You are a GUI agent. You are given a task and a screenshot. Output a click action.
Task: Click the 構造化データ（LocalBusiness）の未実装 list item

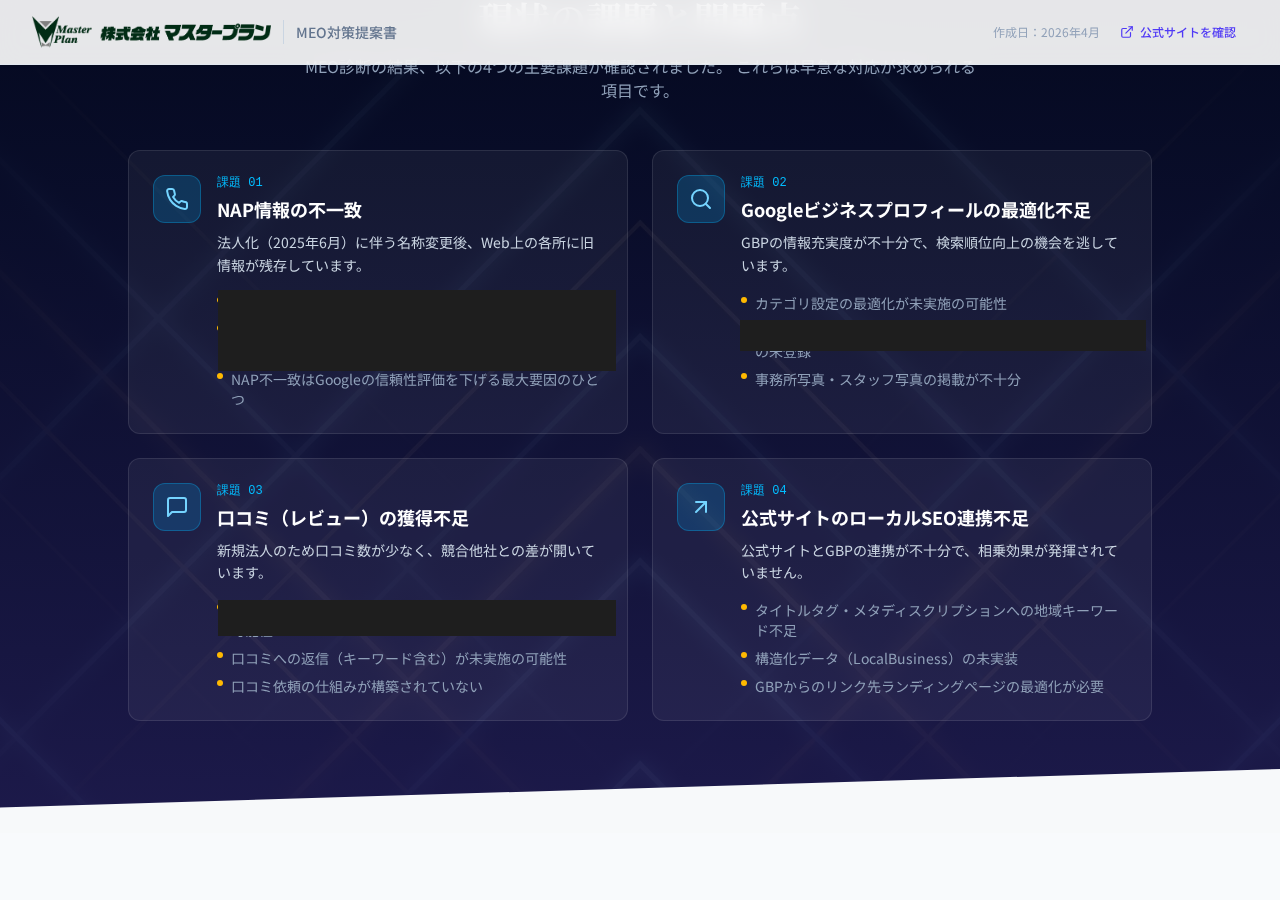[x=886, y=658]
